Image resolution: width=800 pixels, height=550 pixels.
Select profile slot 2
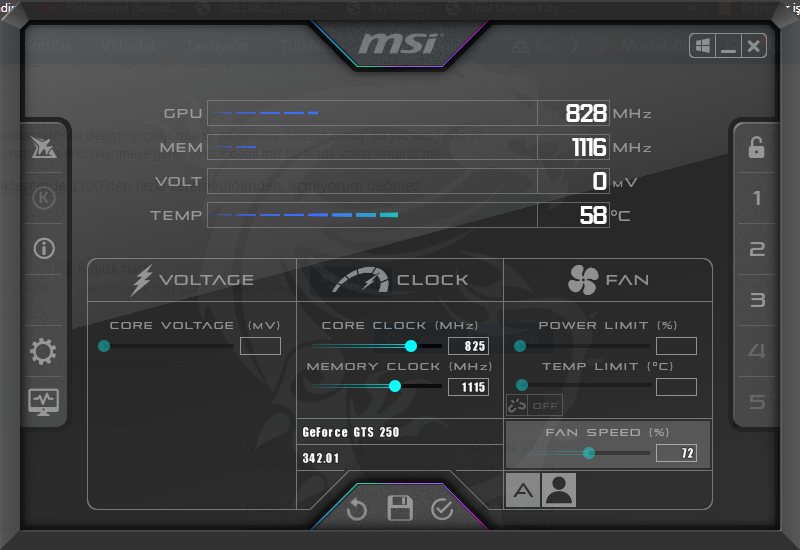(757, 249)
